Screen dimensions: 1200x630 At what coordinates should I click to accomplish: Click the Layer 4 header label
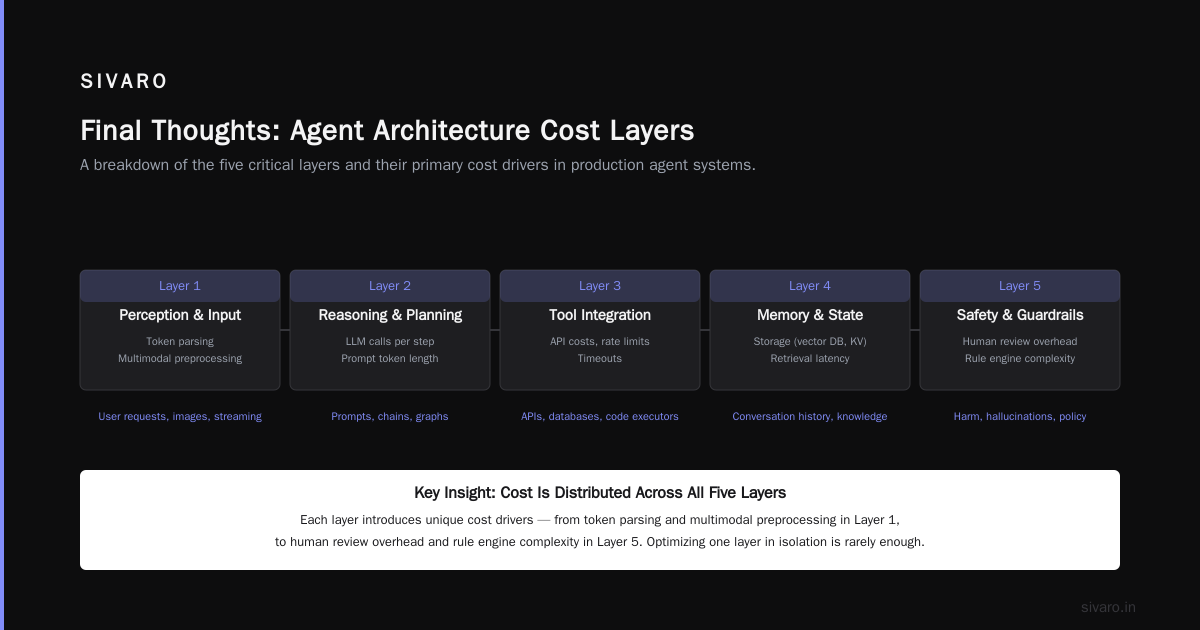point(810,286)
